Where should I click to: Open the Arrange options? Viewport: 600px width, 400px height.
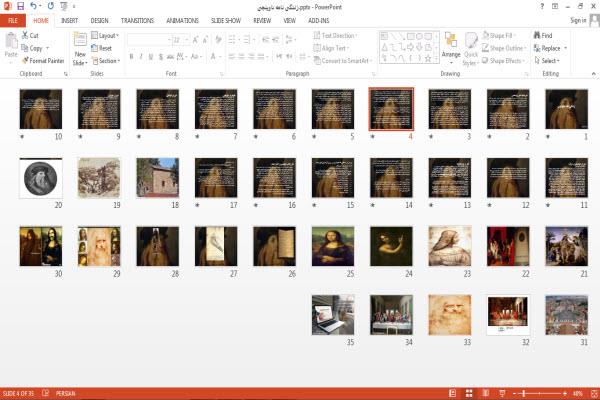[x=451, y=48]
